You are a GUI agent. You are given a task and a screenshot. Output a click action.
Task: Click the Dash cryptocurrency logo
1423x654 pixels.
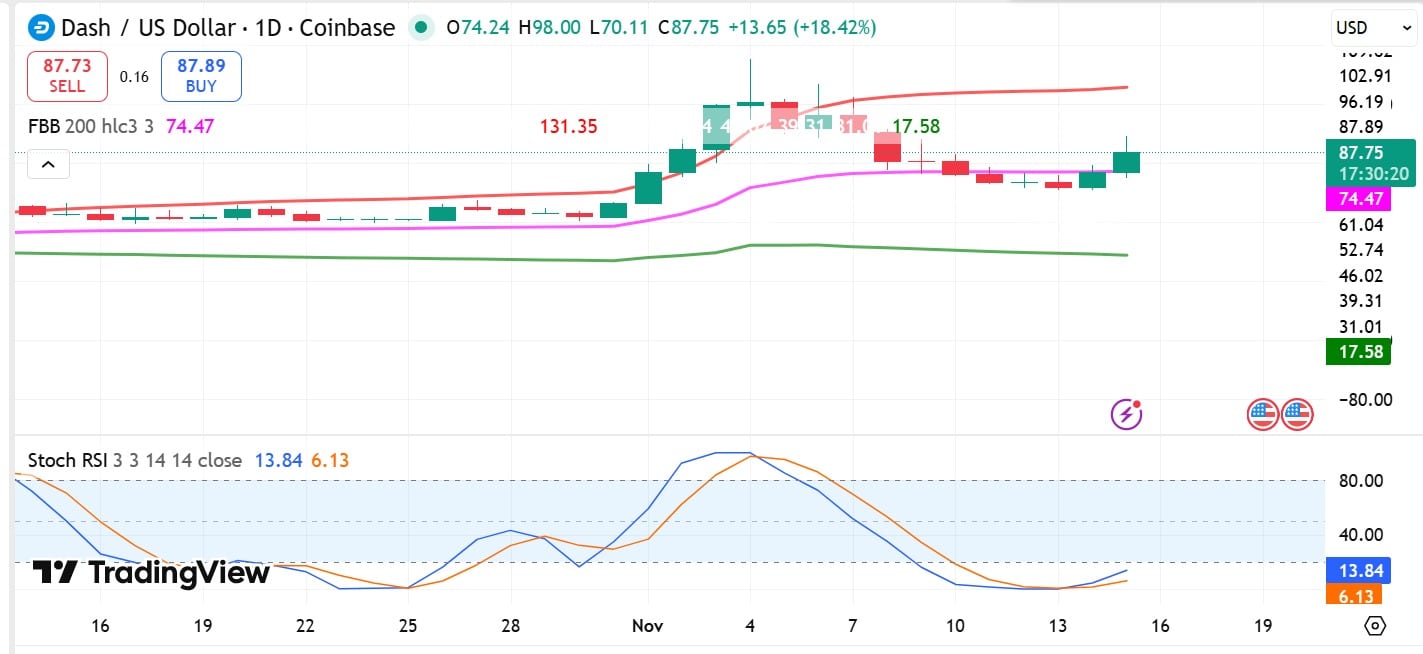coord(40,27)
